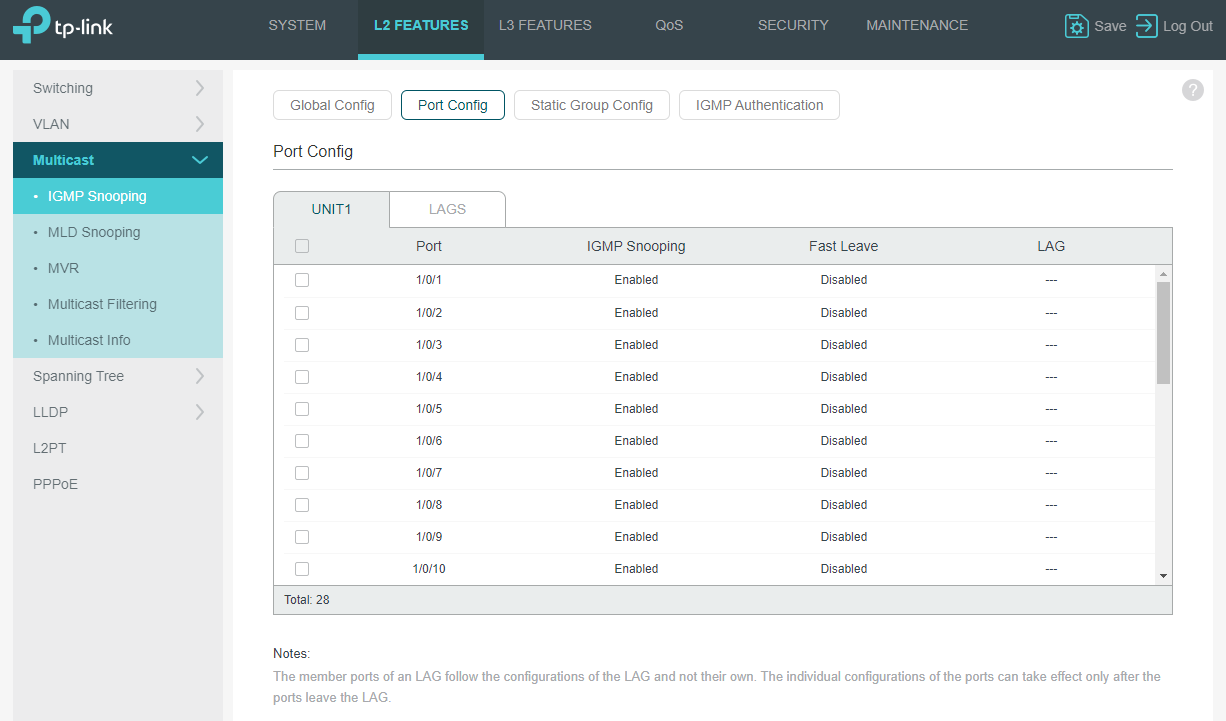Open the L3 FEATURES top menu
Screen dimensions: 1226x721
545,26
